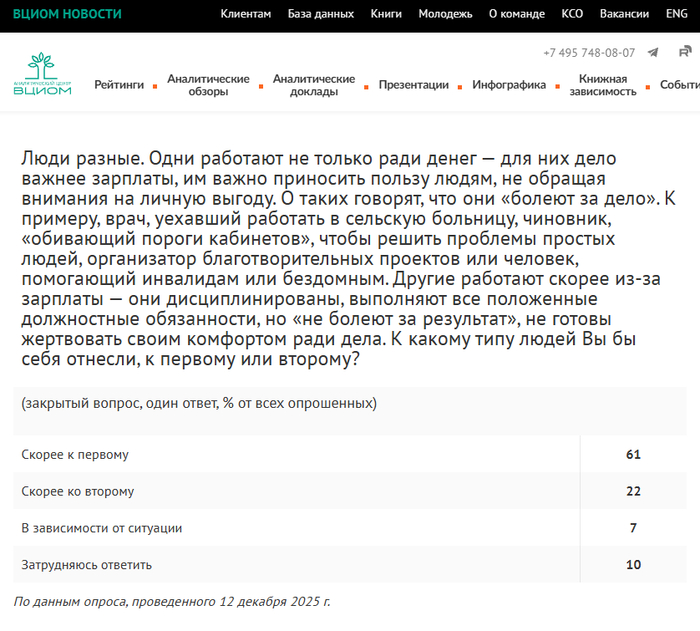Click the icon right of Telegram
The width and height of the screenshot is (700, 631).
pos(685,52)
